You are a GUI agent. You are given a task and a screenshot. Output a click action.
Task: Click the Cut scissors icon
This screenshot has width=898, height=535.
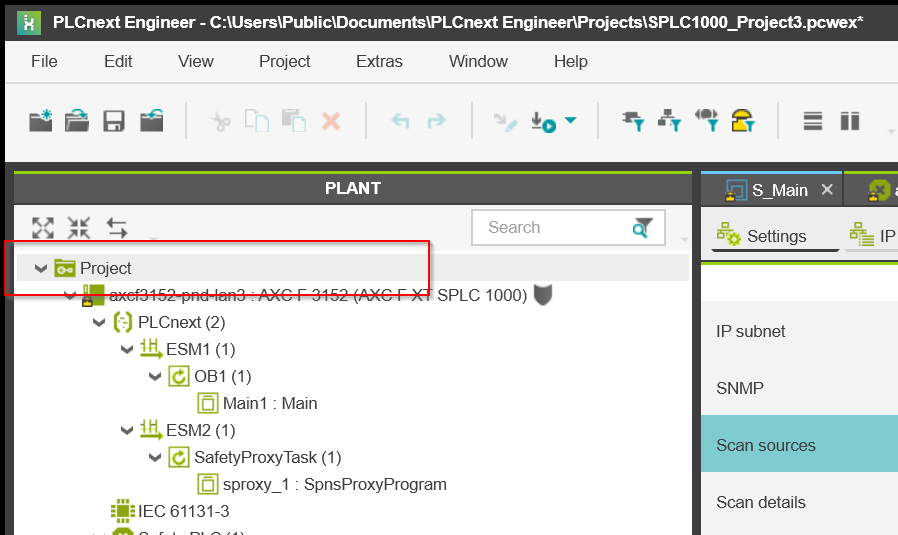(220, 121)
